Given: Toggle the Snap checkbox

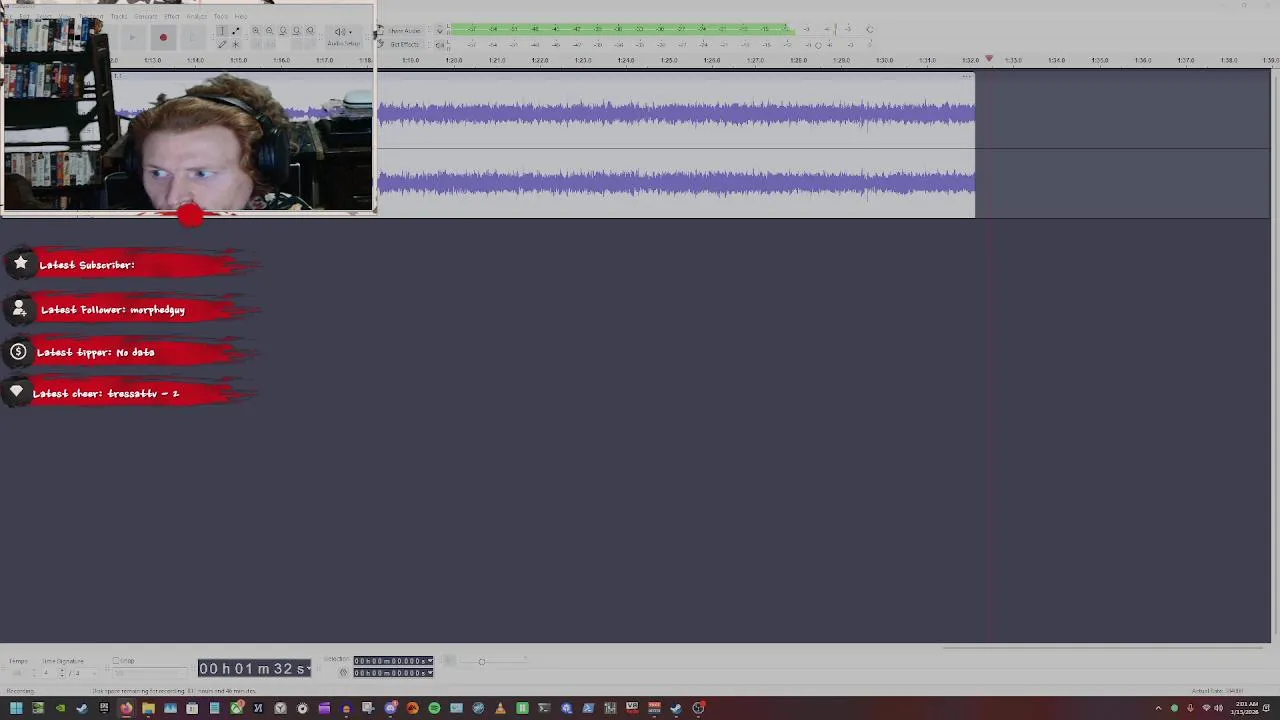Looking at the screenshot, I should coord(116,661).
